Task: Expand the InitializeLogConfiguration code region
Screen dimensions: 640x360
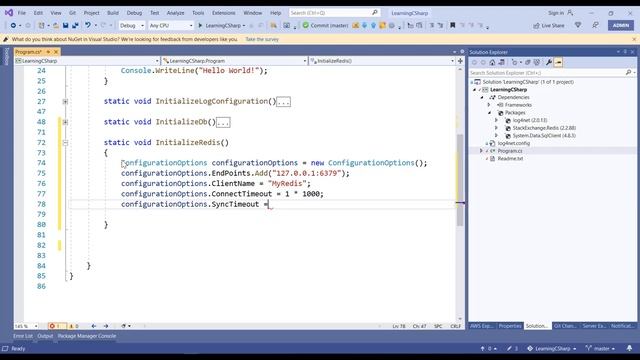Action: tap(65, 101)
